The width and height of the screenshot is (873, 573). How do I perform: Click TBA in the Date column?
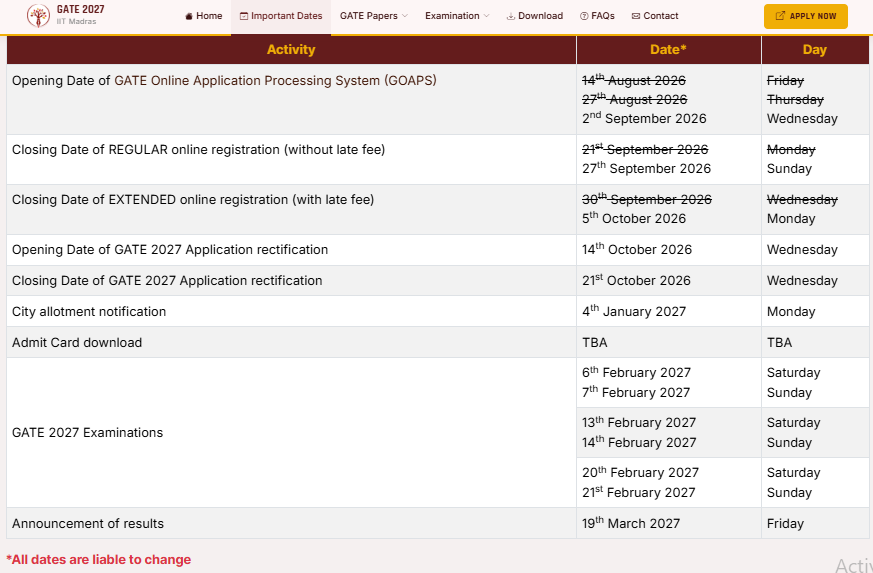(x=595, y=342)
